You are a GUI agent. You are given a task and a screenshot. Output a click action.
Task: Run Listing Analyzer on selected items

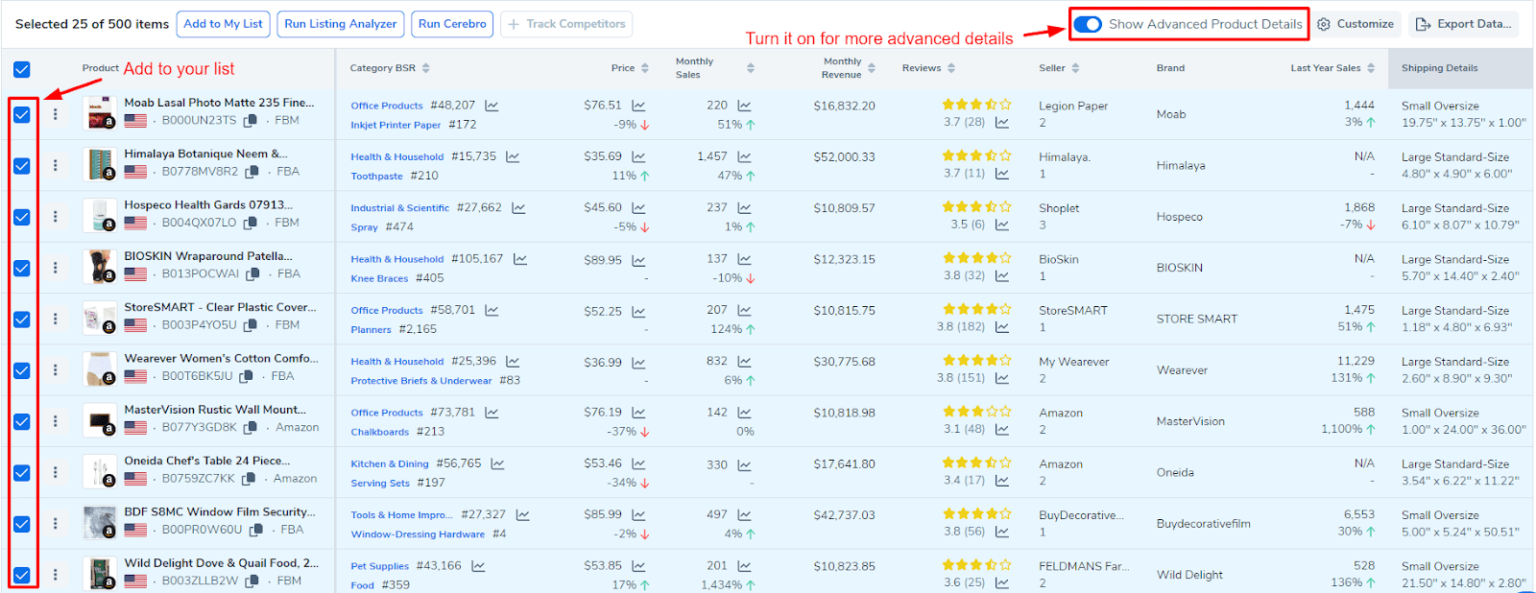coord(341,24)
